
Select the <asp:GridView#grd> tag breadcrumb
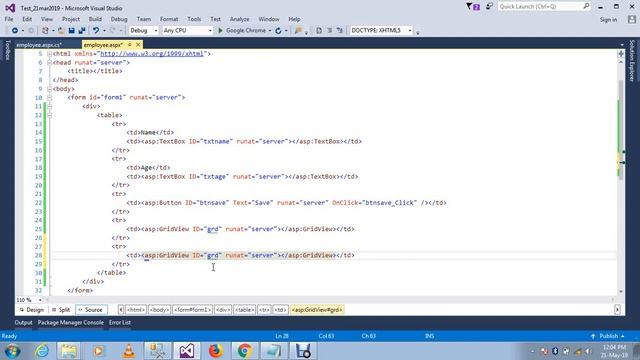pyautogui.click(x=317, y=310)
